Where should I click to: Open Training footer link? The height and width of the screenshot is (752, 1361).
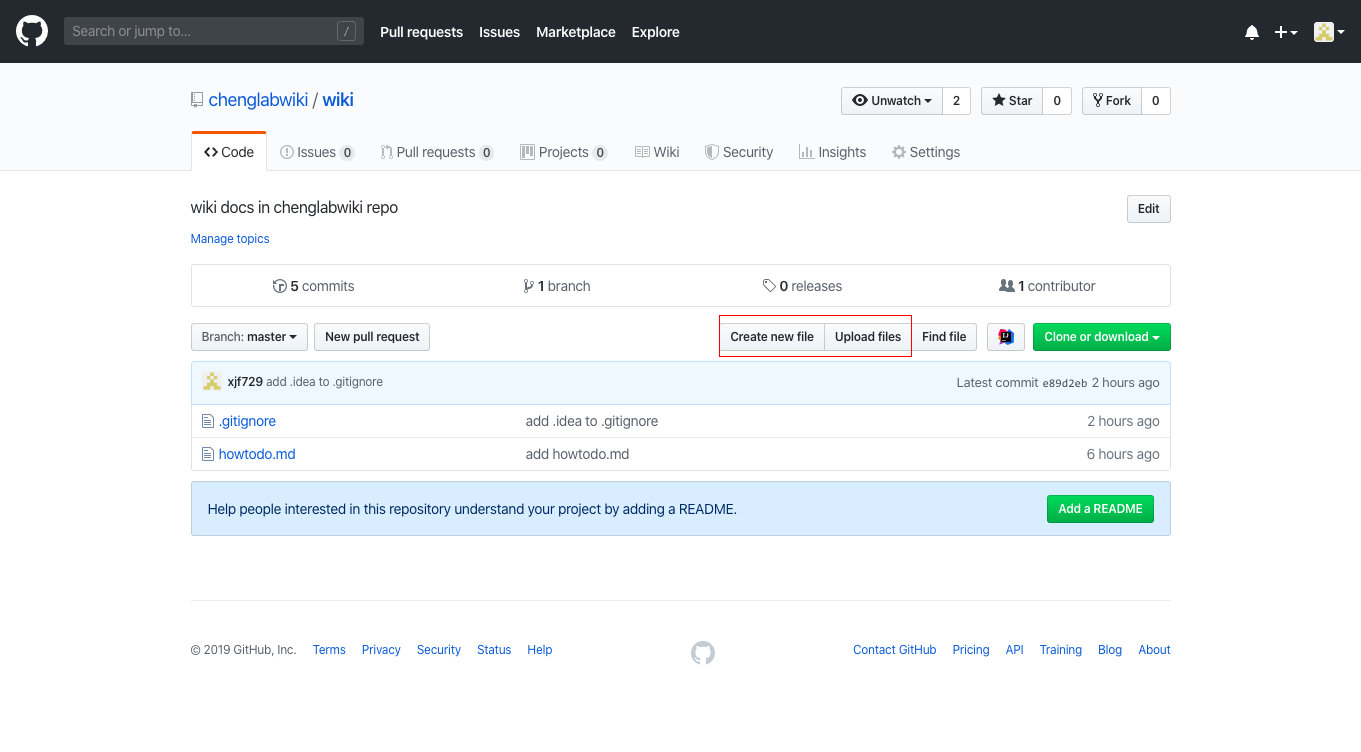pos(1061,650)
